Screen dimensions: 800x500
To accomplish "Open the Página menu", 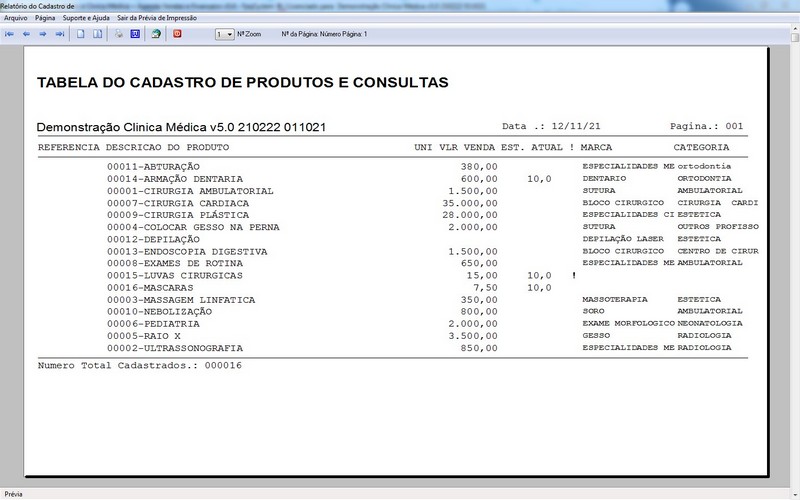I will 45,18.
